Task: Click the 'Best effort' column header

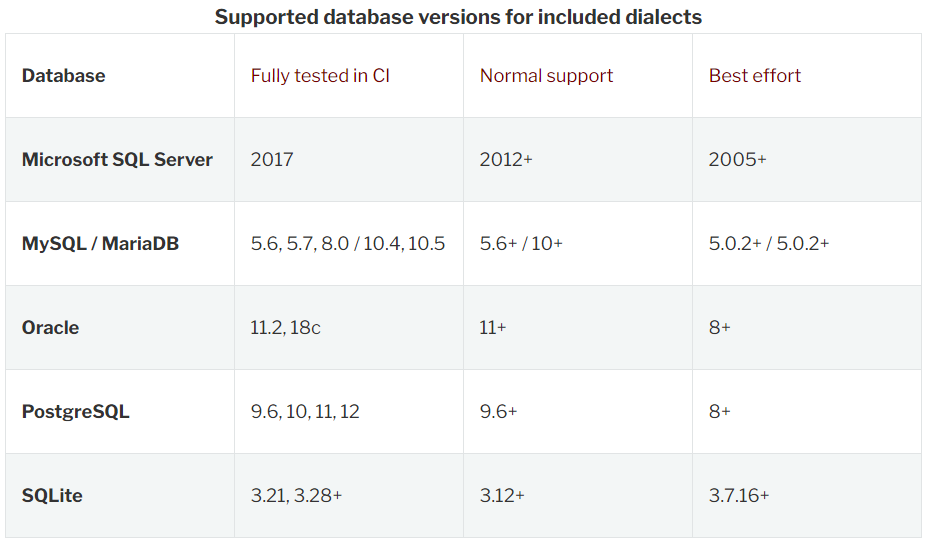Action: tap(755, 76)
